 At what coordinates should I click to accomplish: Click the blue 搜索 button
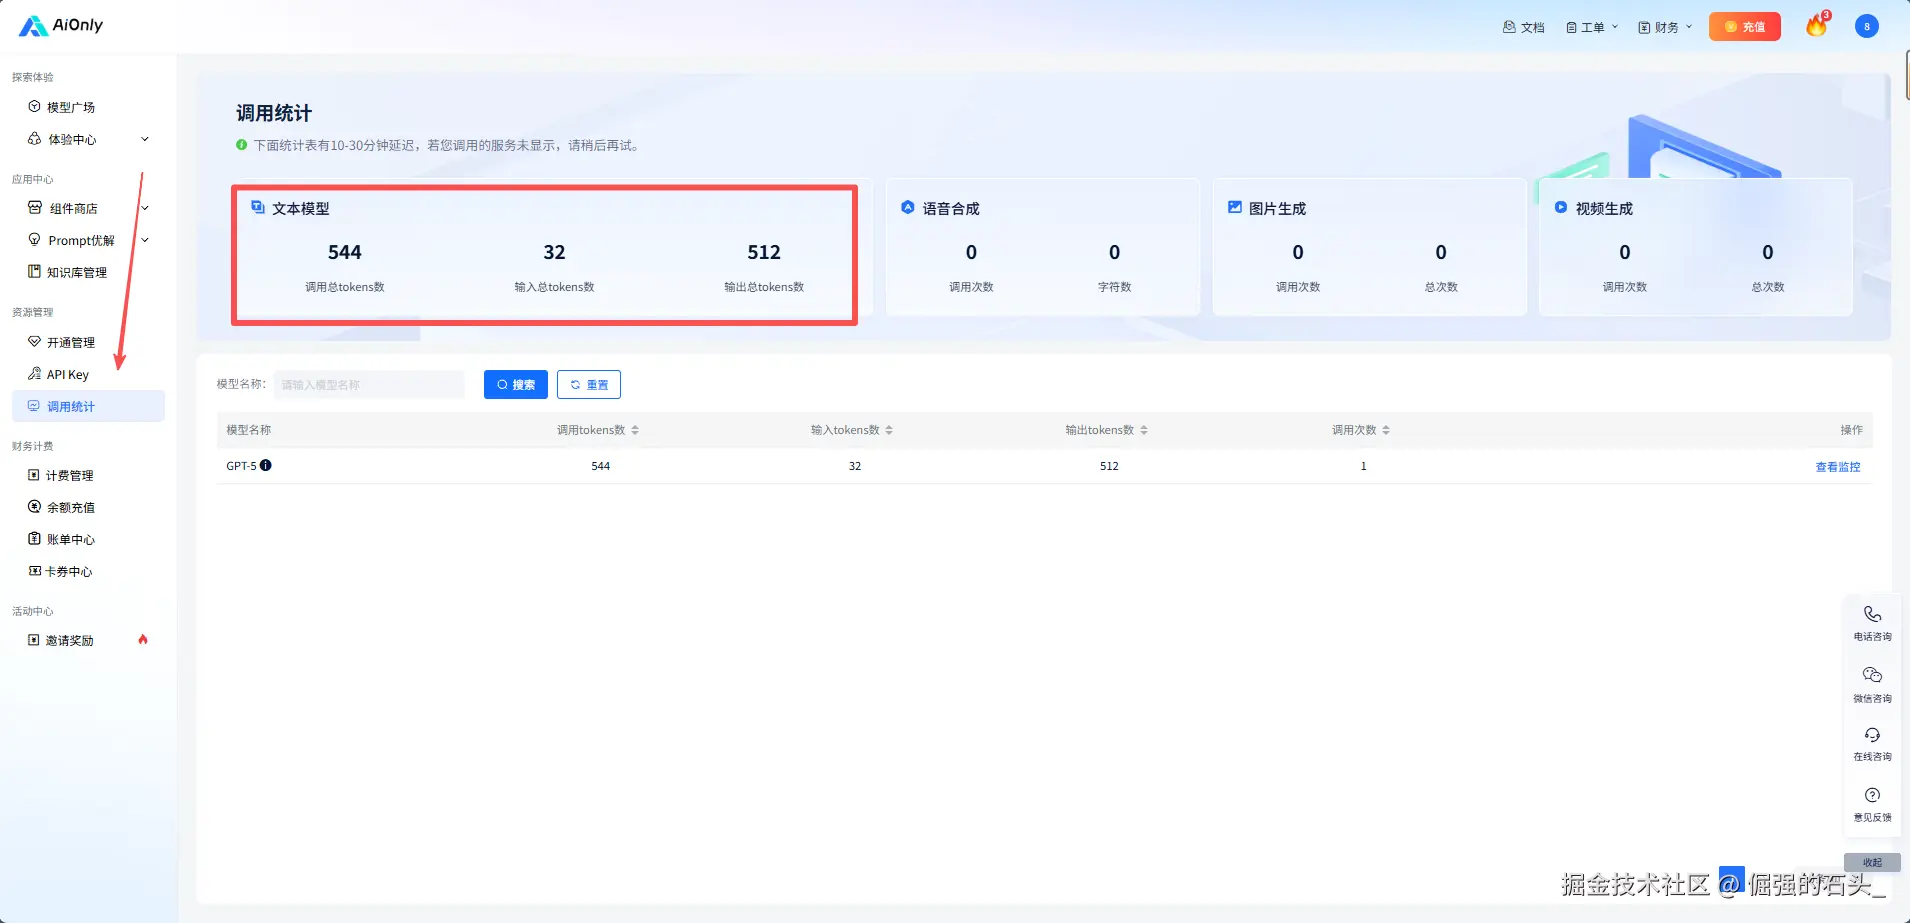click(516, 385)
